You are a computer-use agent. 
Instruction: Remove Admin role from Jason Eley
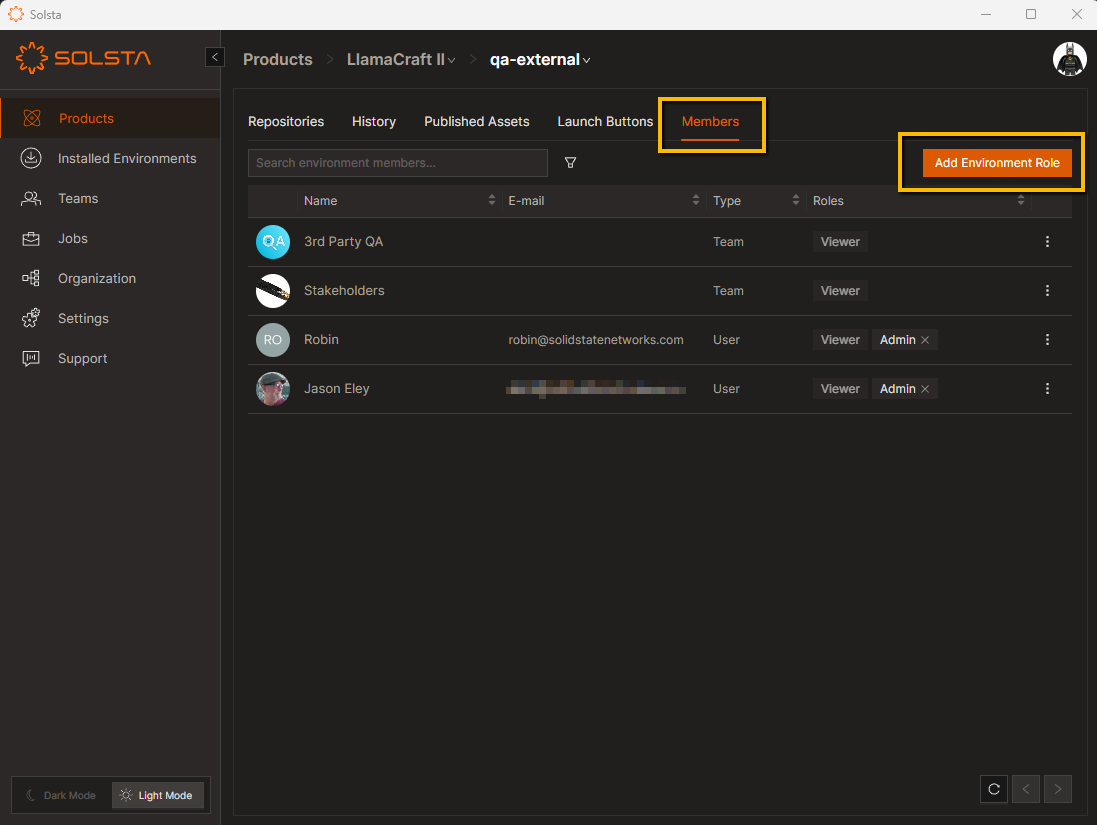point(925,388)
